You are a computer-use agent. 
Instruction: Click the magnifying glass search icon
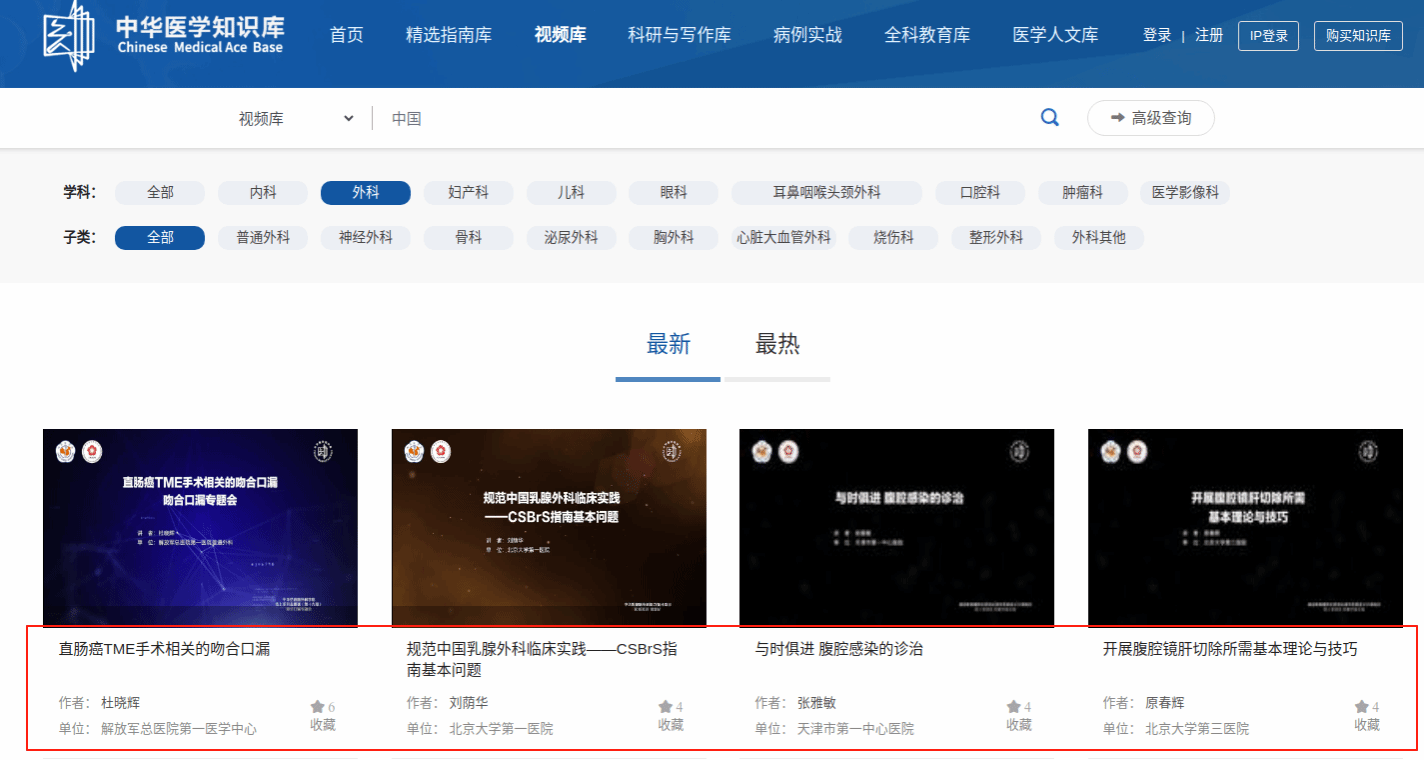click(x=1049, y=118)
